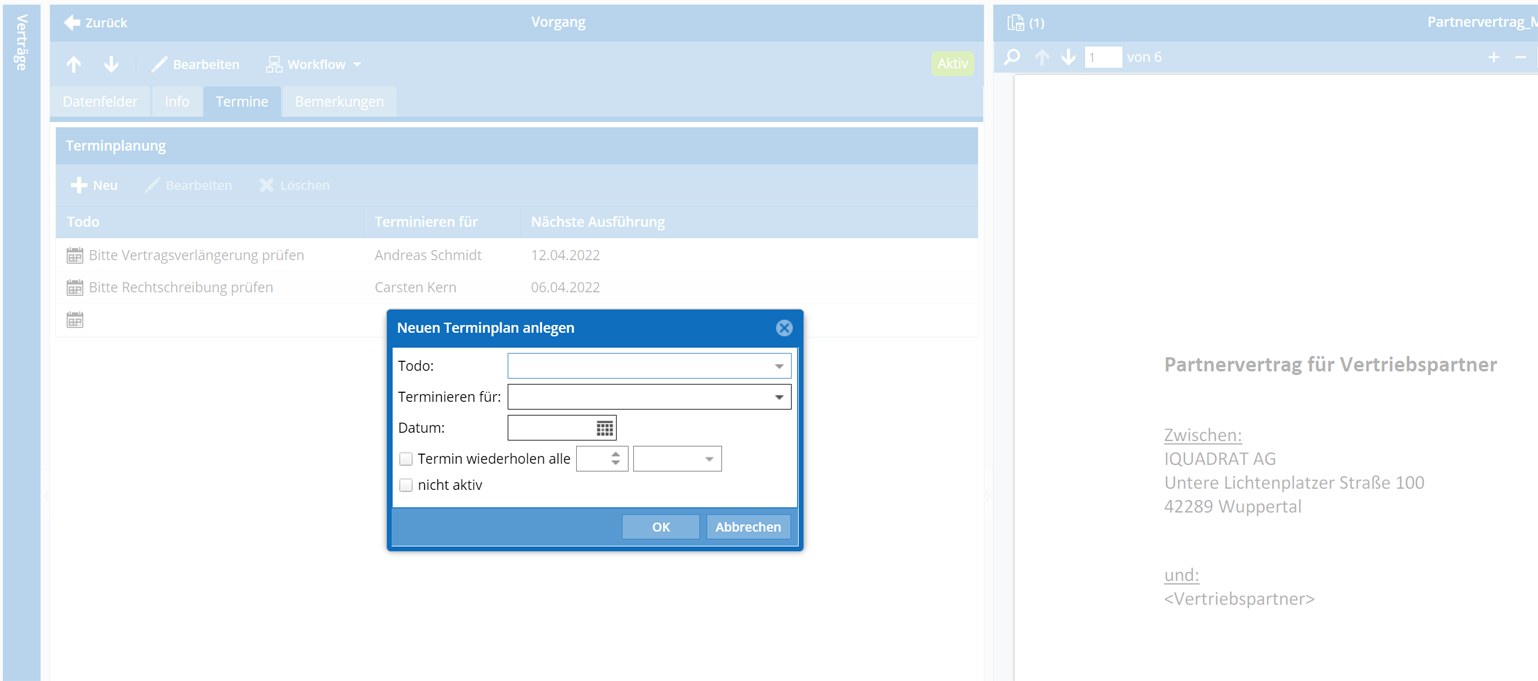Tick the nicht aktiv checkbox
The width and height of the screenshot is (1538, 681).
coord(406,485)
